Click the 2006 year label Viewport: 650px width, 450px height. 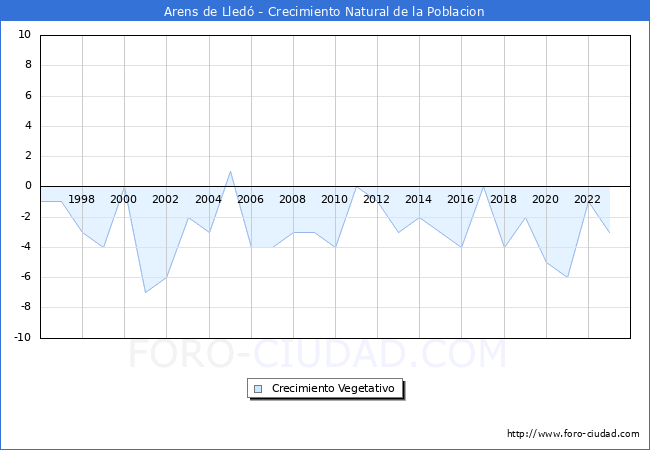pyautogui.click(x=250, y=199)
